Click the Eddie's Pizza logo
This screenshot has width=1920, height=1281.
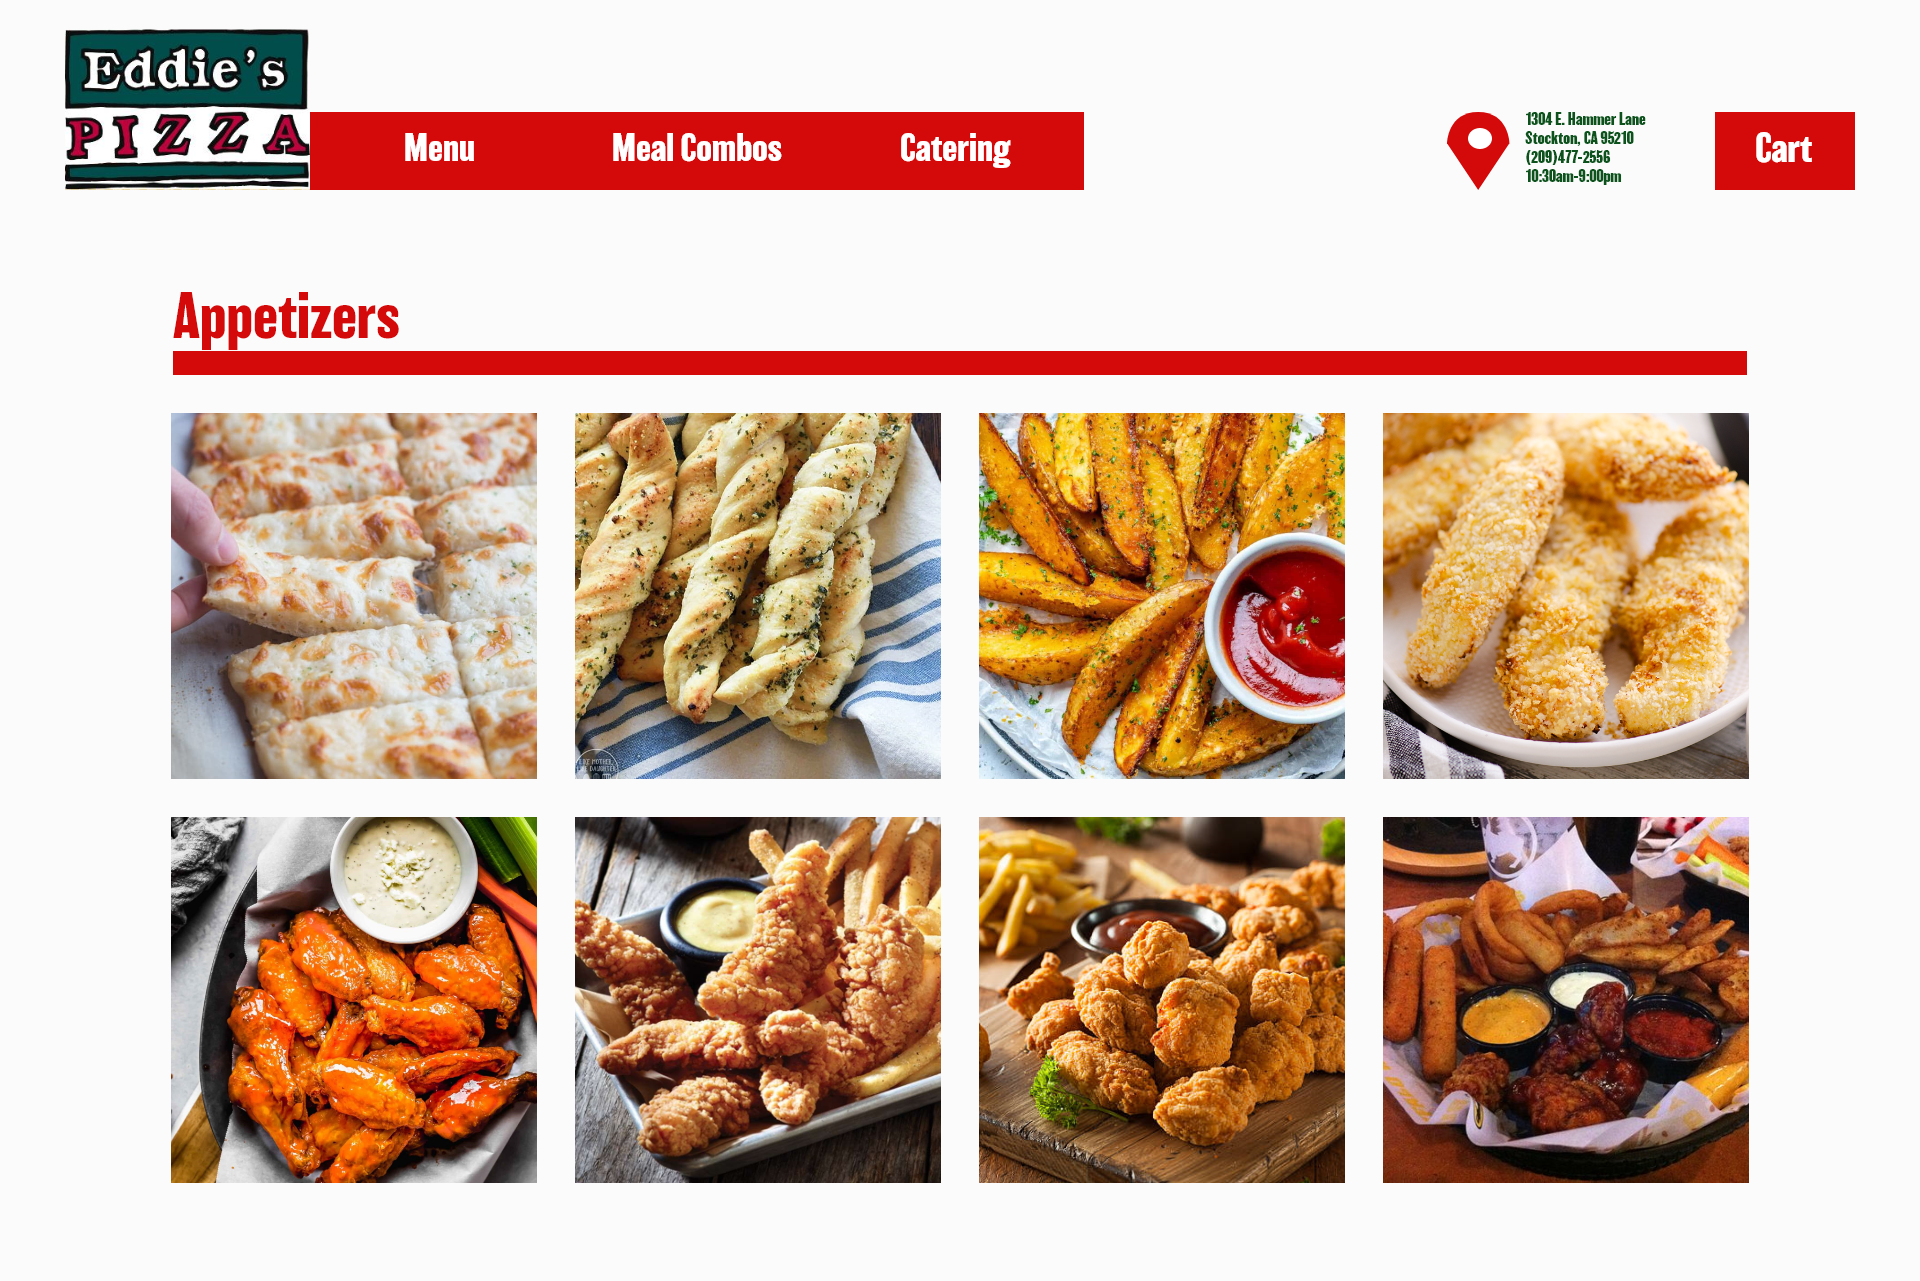pos(187,109)
